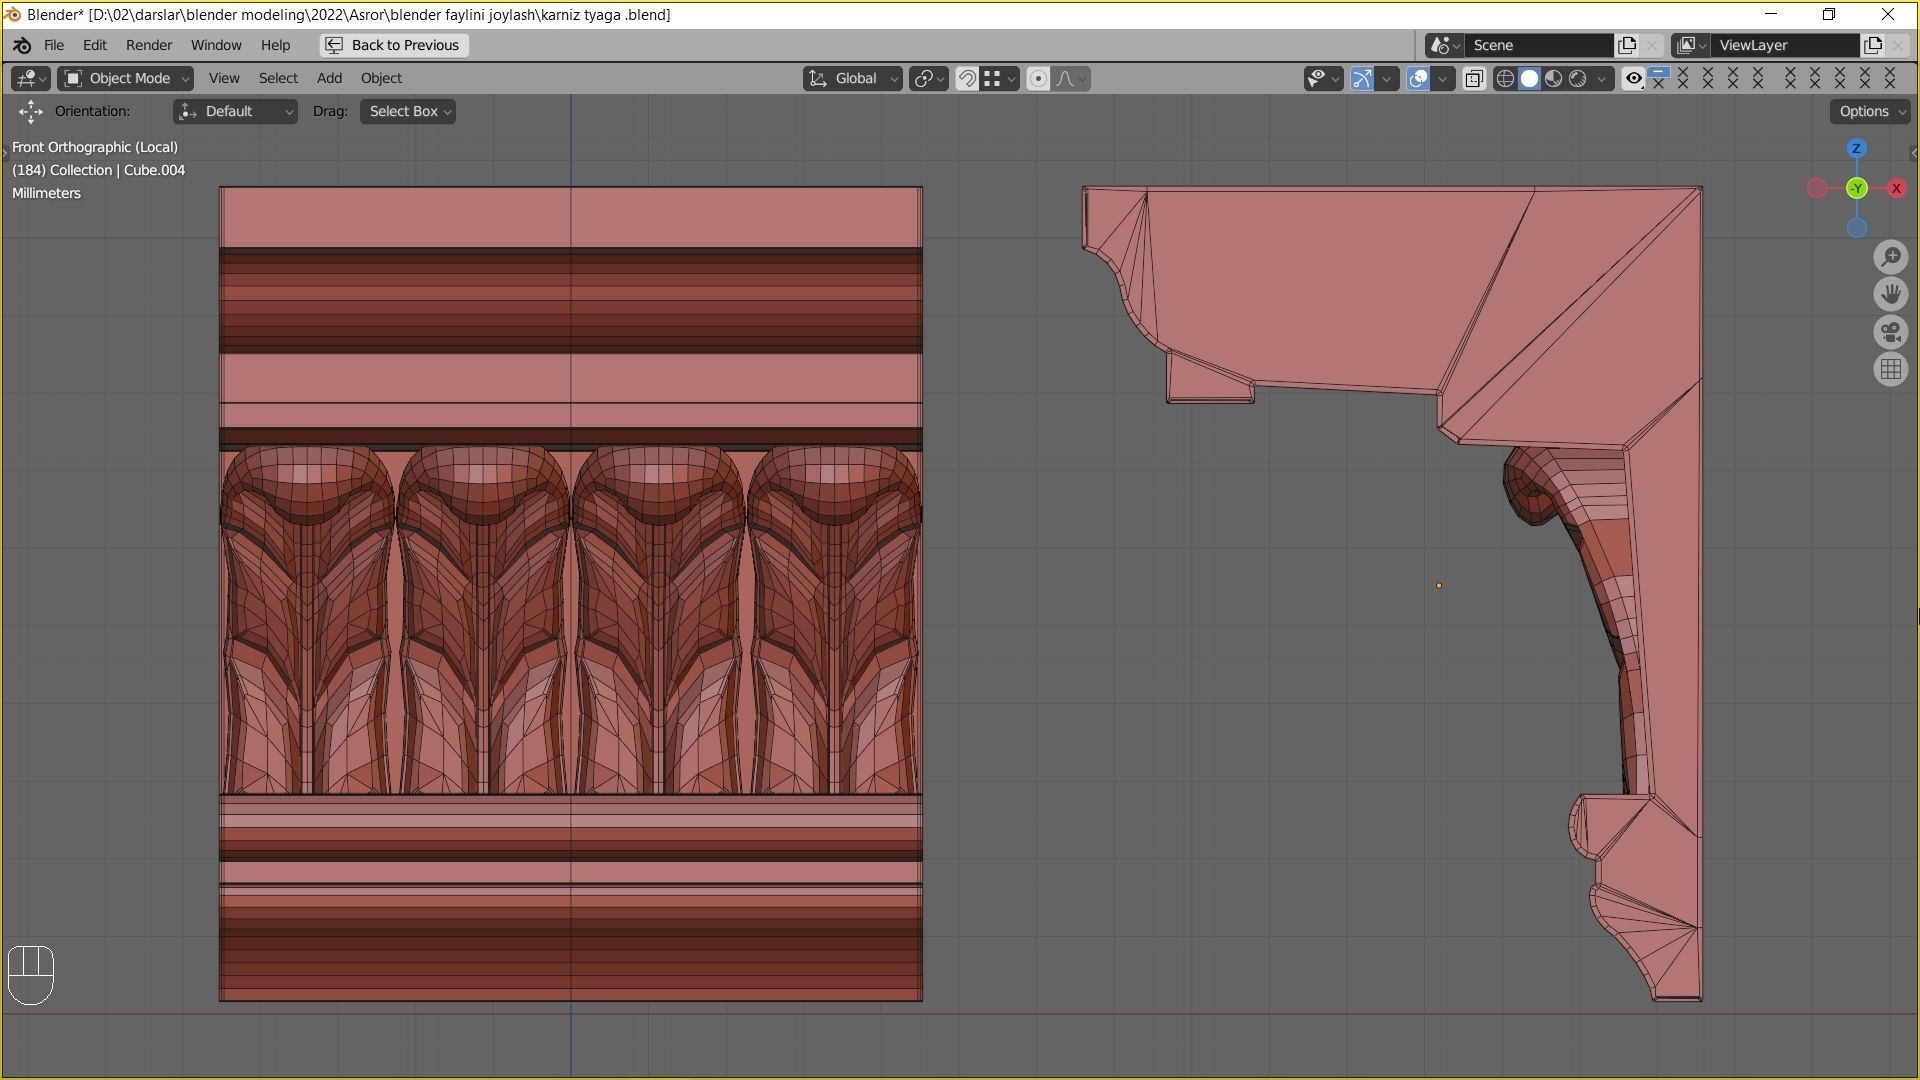The image size is (1920, 1080).
Task: Open the Render menu
Action: pyautogui.click(x=149, y=45)
